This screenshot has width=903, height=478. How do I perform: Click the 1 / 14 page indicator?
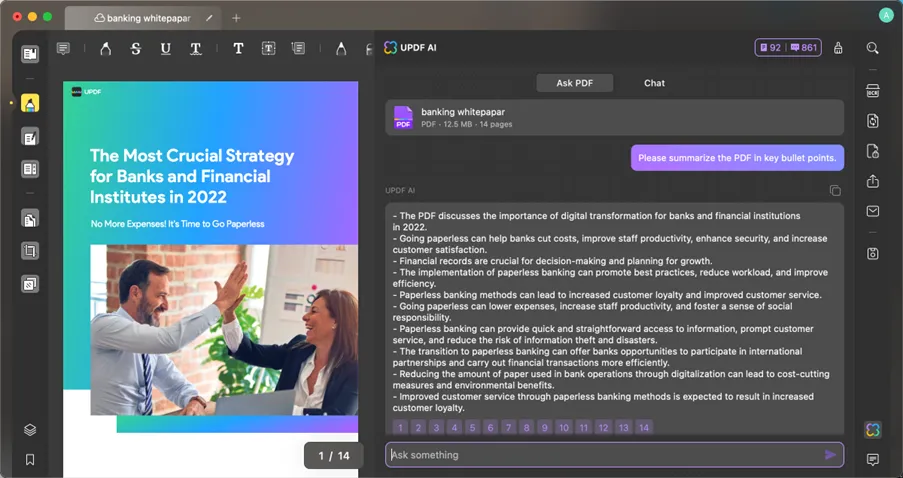333,456
